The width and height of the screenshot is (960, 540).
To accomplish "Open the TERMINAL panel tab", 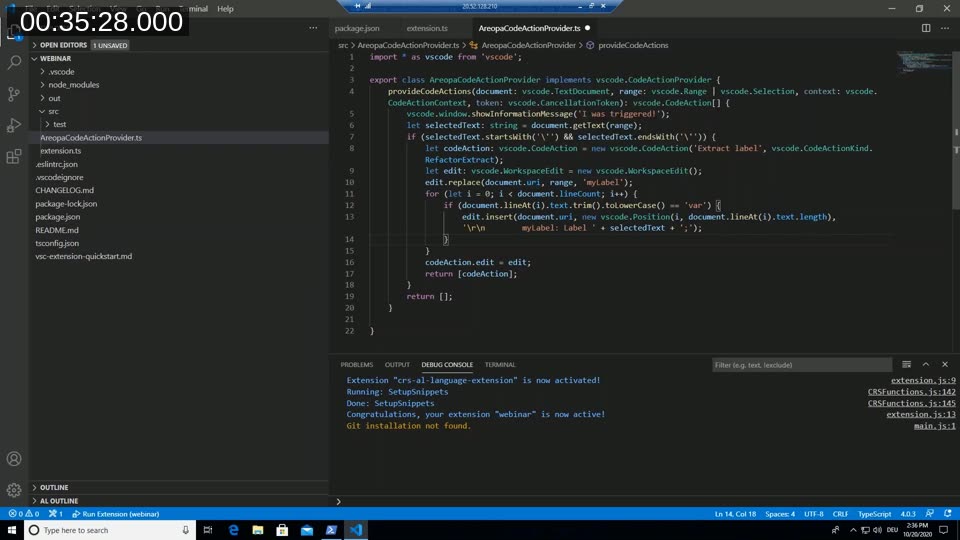I will tap(500, 365).
